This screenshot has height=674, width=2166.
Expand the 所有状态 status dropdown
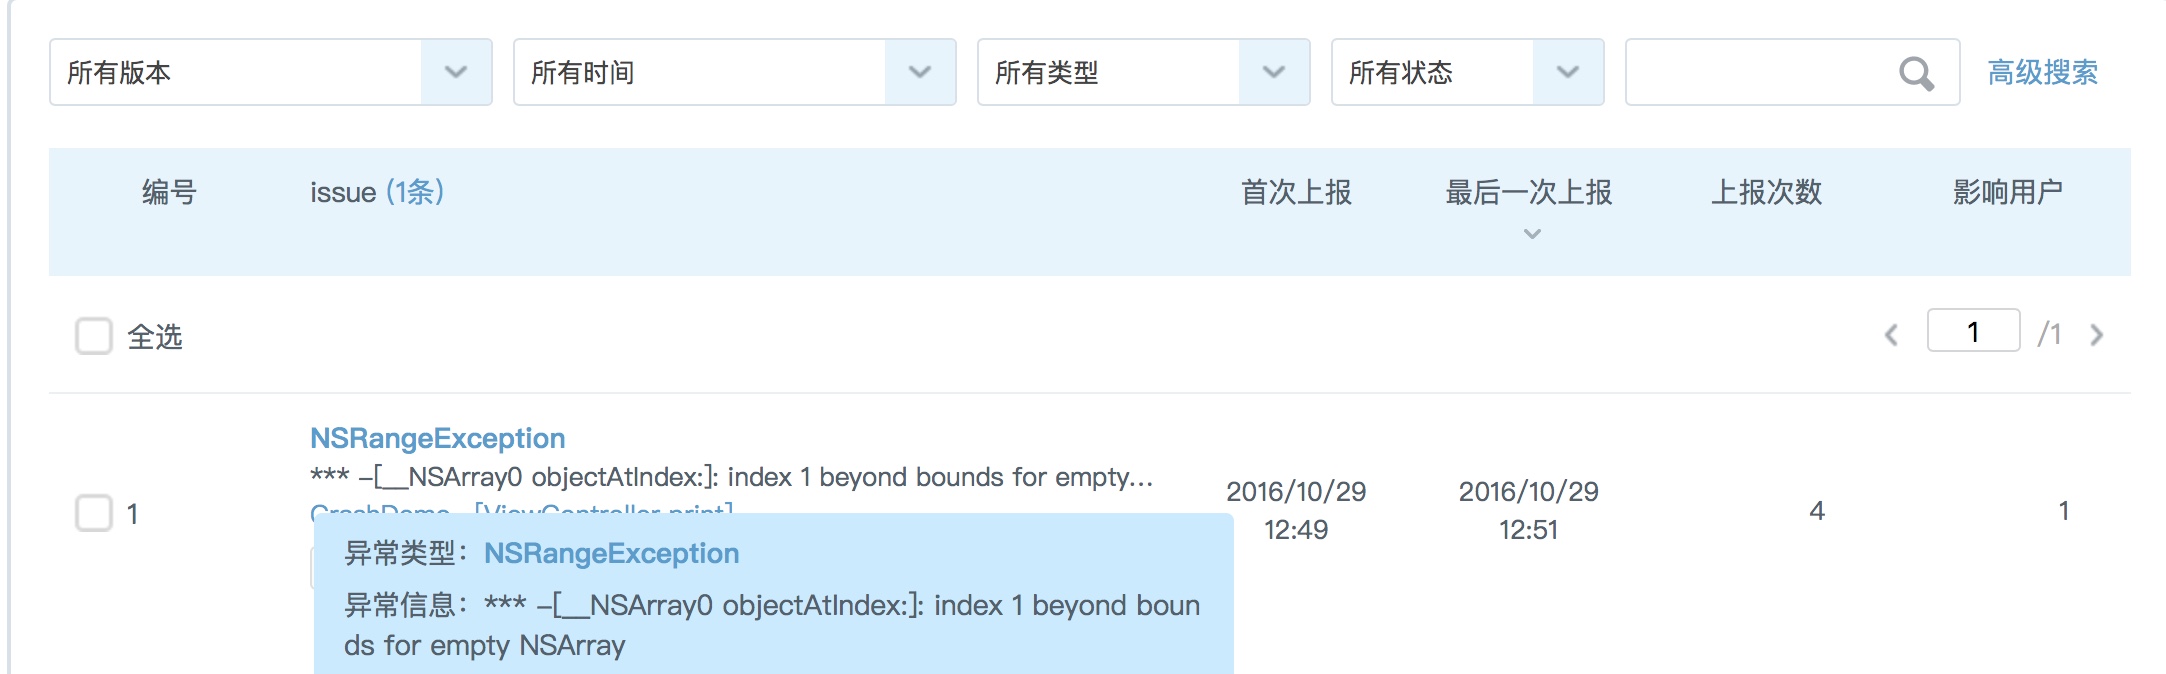[x=1568, y=72]
